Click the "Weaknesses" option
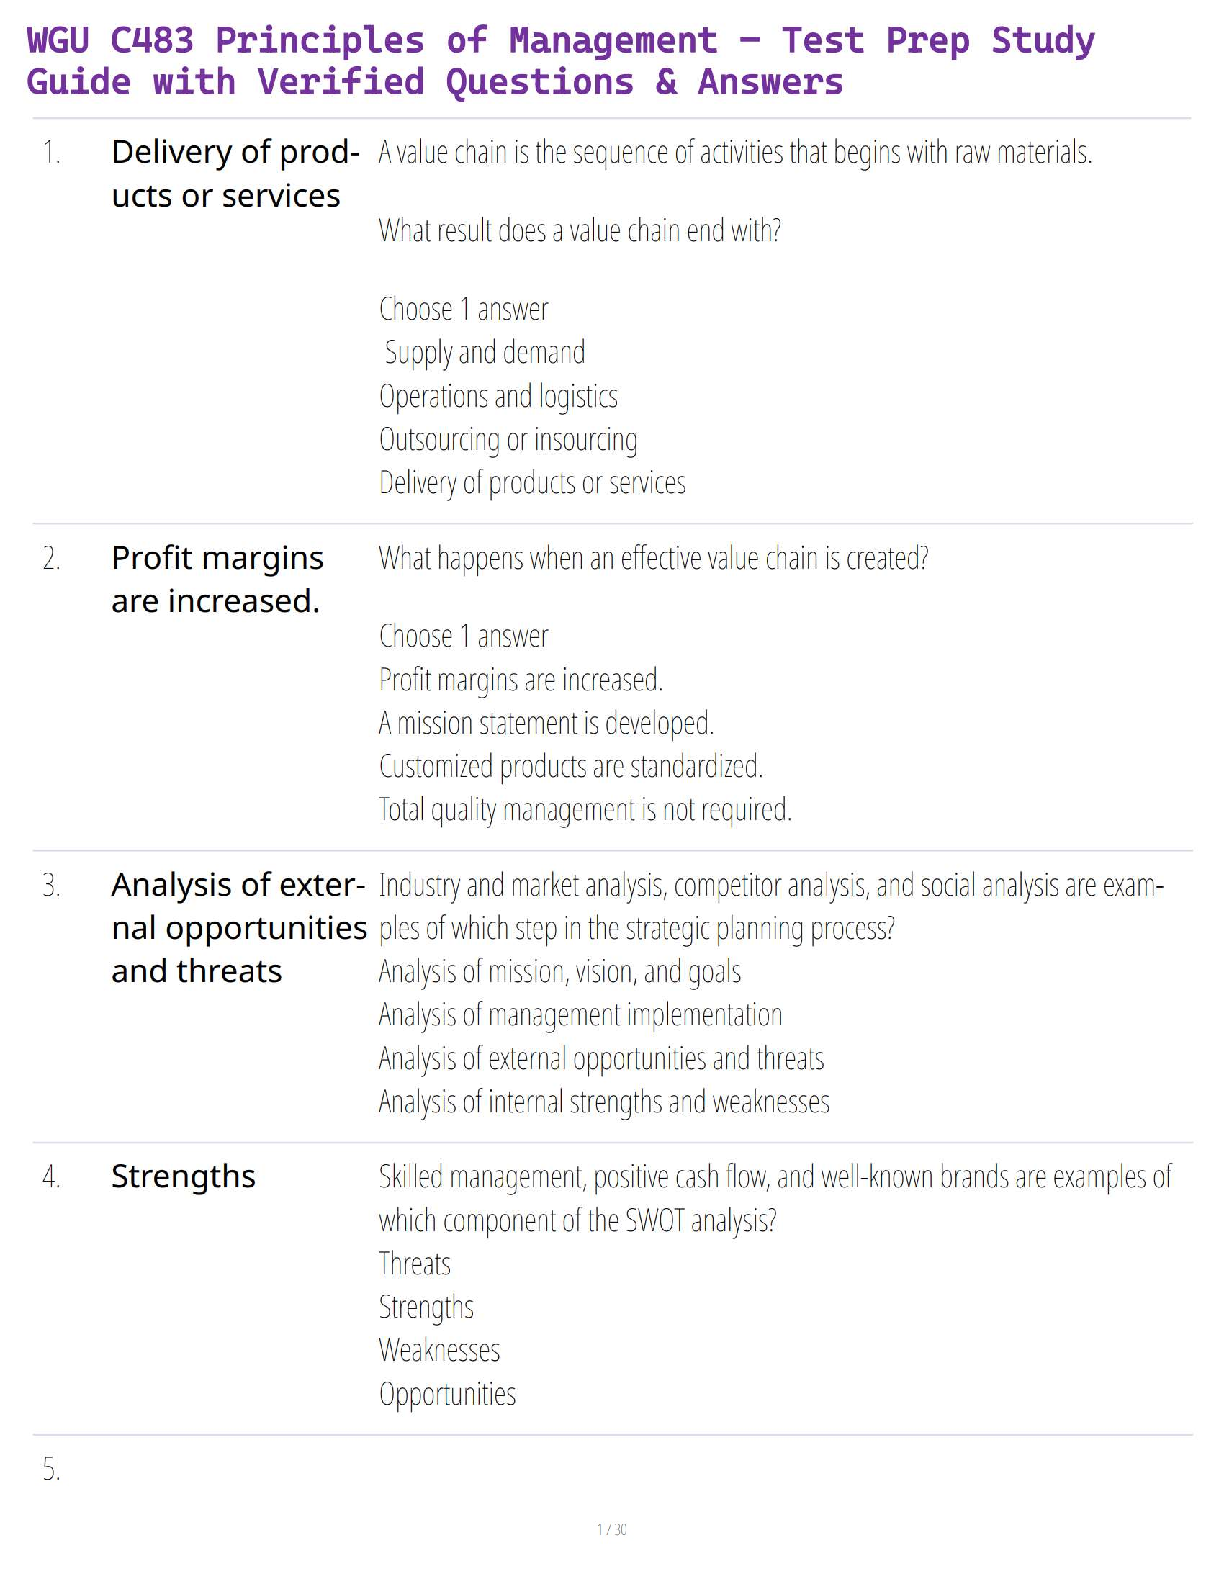This screenshot has height=1584, width=1224. pyautogui.click(x=439, y=1351)
